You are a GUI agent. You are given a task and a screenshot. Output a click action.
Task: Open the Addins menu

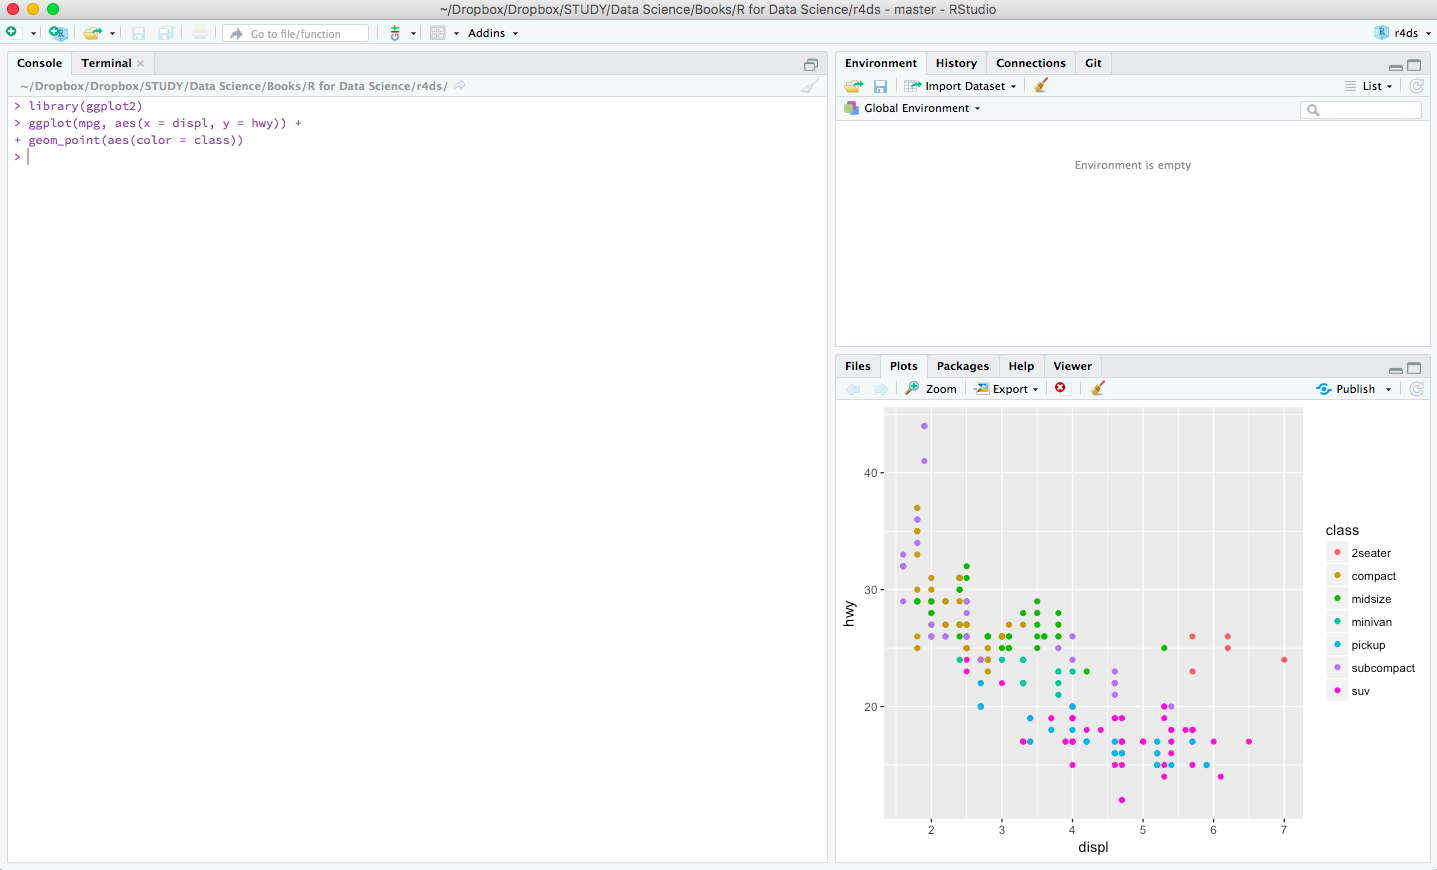click(x=493, y=33)
